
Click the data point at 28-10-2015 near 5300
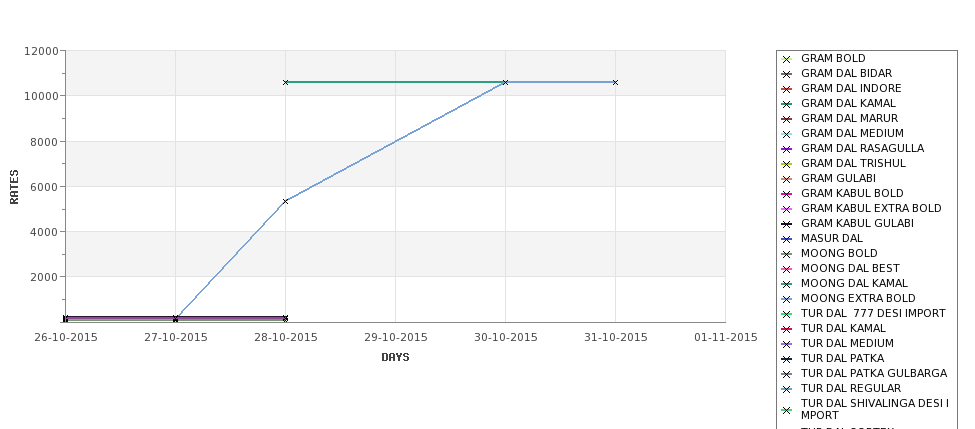click(285, 201)
